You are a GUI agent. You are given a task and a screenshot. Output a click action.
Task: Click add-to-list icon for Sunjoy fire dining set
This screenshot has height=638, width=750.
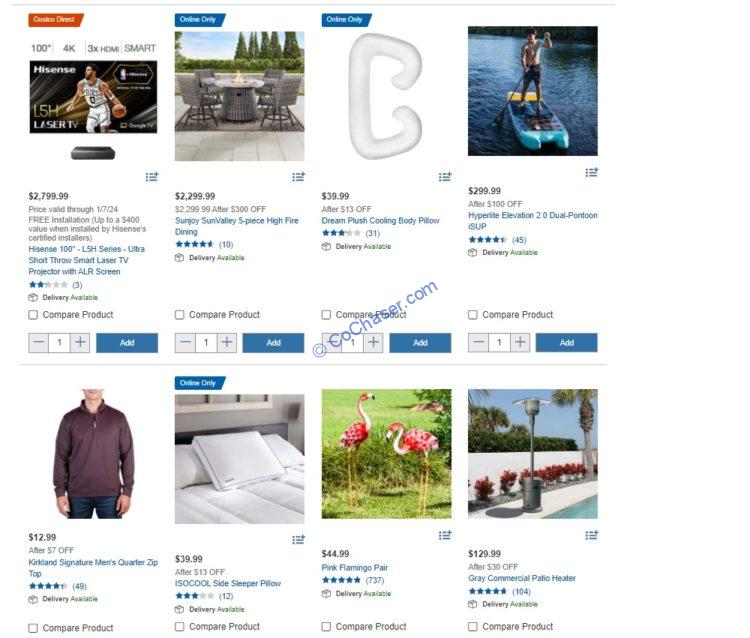click(298, 177)
